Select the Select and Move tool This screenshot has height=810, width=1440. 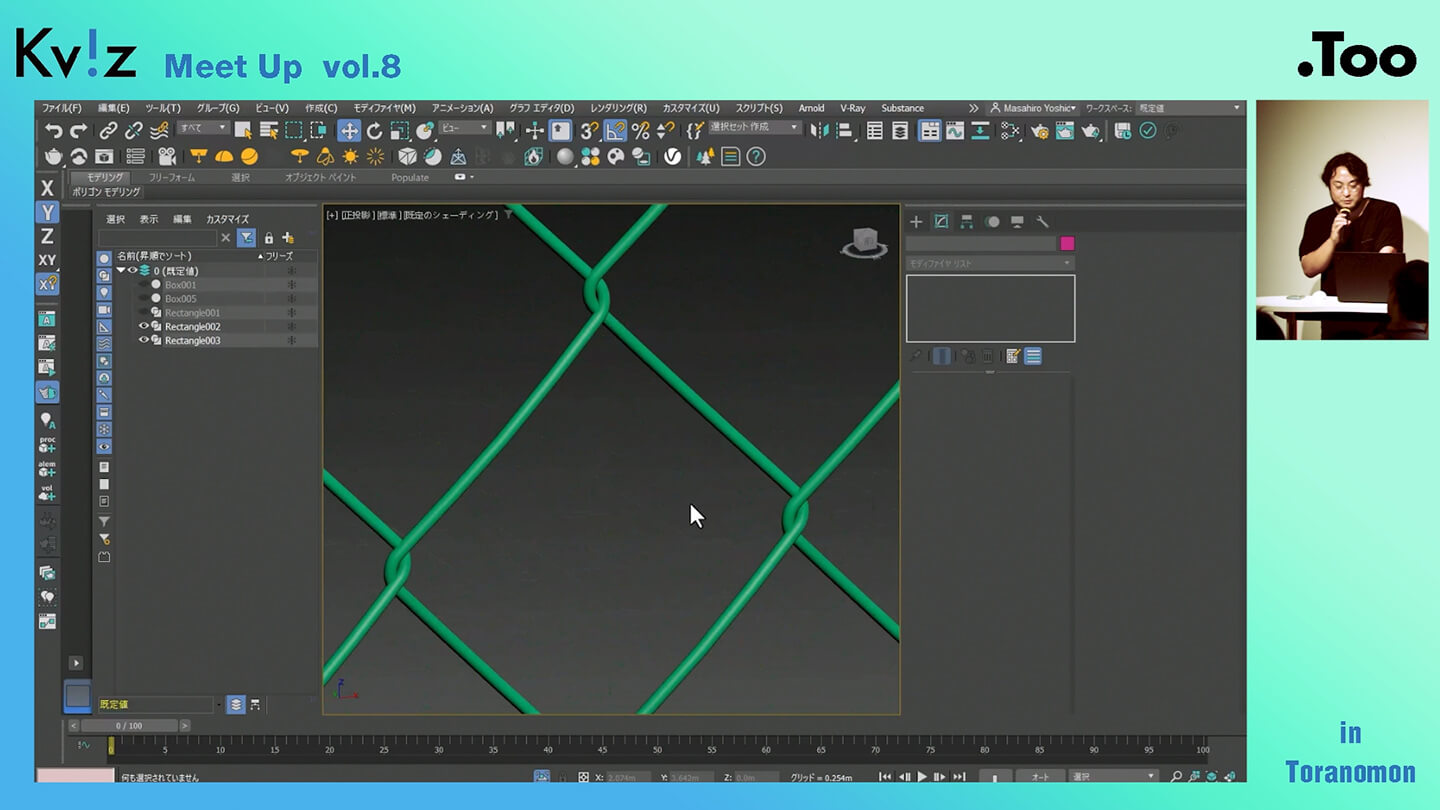tap(349, 131)
